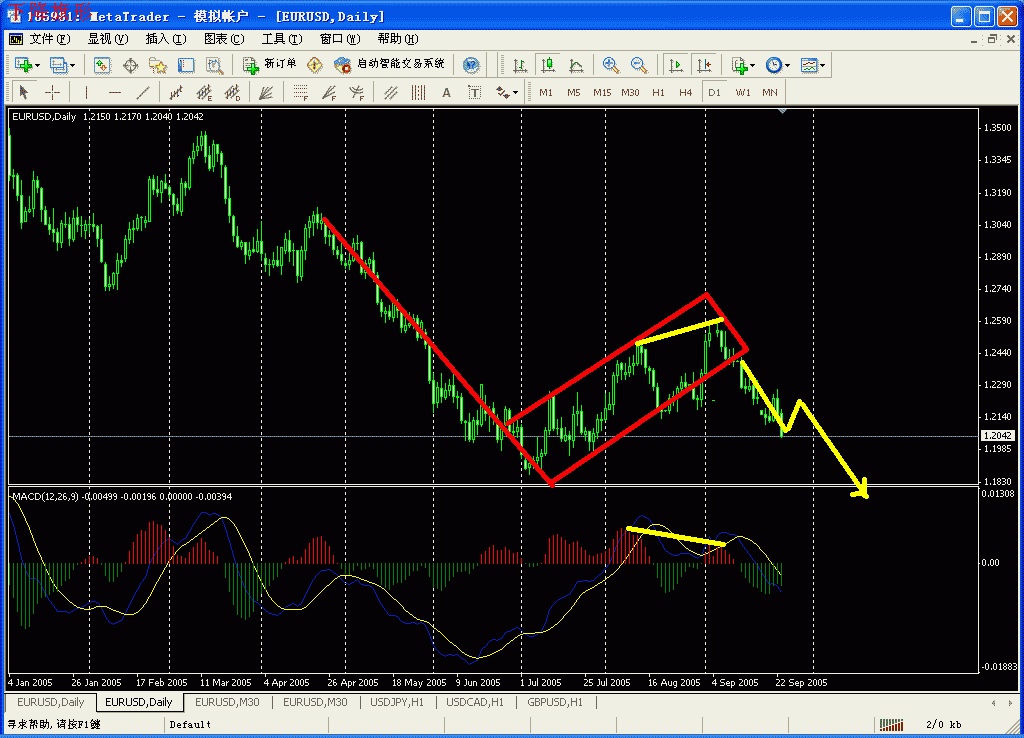Zoom in on the chart
This screenshot has width=1024, height=738.
click(611, 65)
